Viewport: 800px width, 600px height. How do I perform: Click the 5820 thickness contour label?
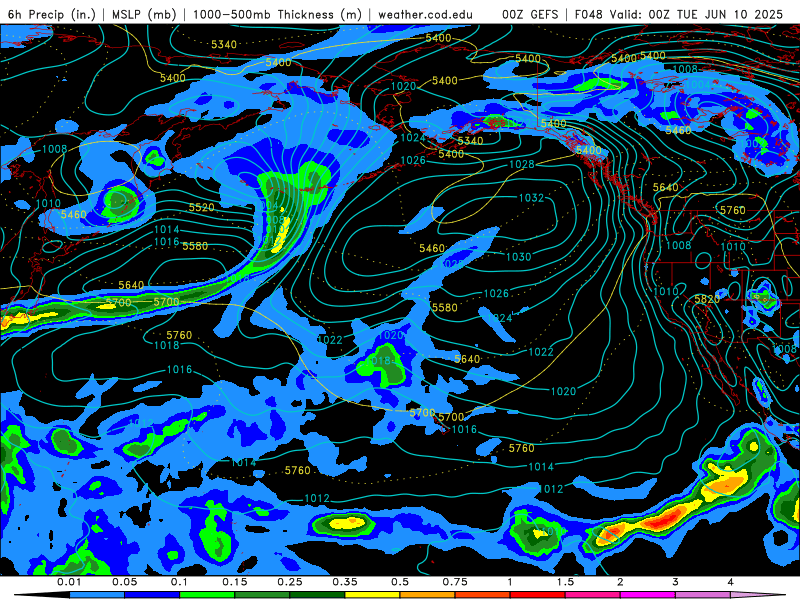click(707, 299)
